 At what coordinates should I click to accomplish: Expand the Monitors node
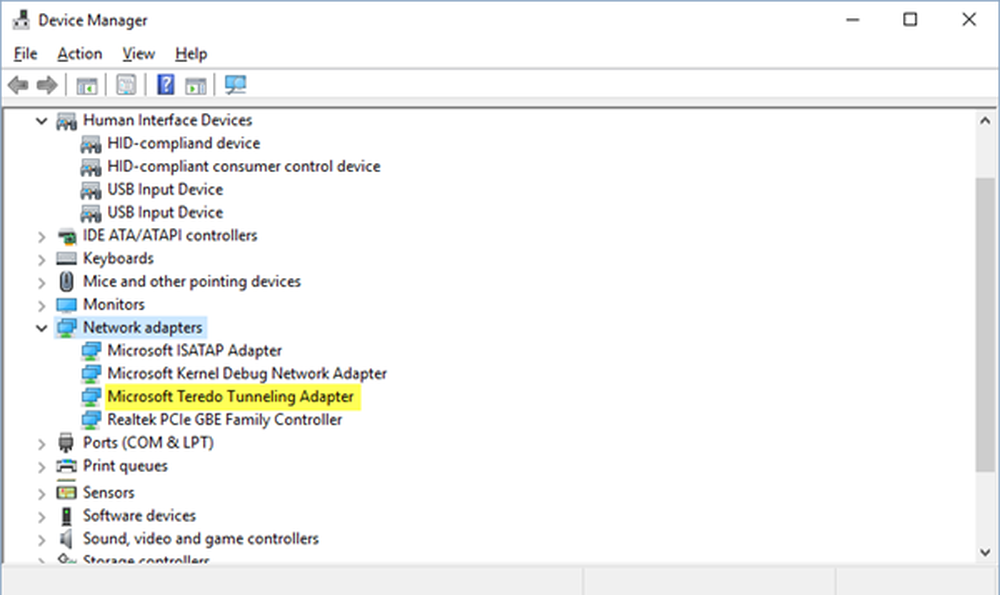41,305
